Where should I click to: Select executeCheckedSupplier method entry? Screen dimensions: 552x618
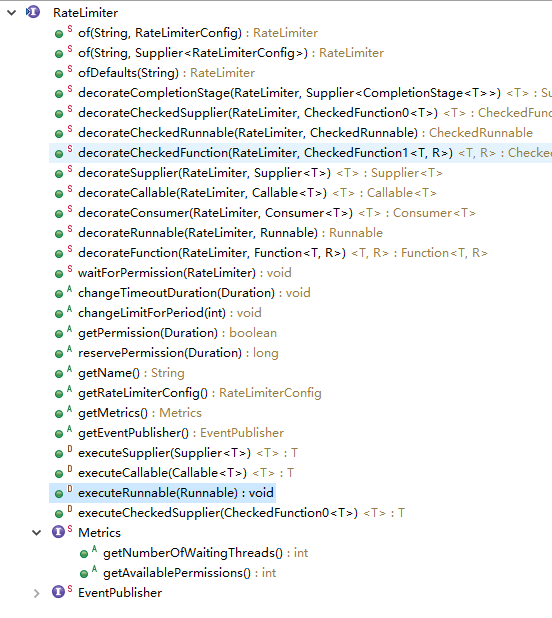pos(241,513)
